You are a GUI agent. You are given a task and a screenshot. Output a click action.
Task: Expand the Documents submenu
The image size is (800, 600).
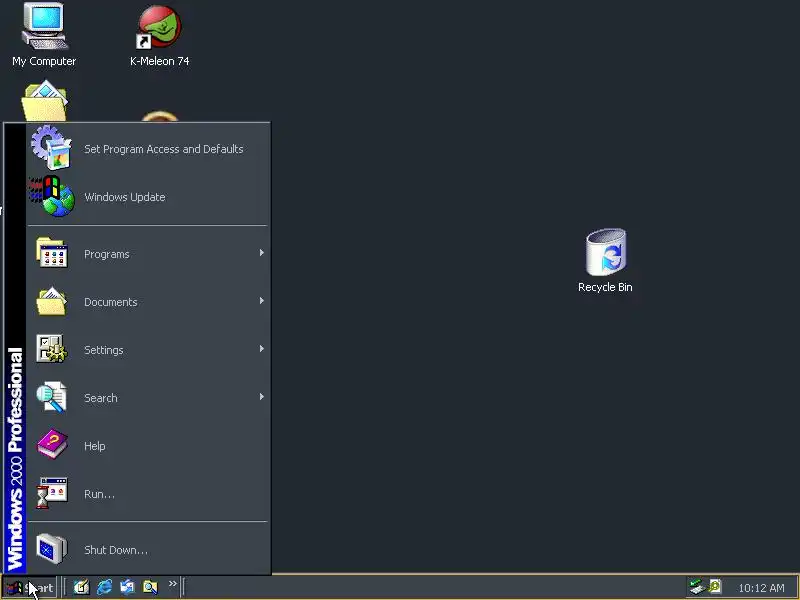point(148,302)
